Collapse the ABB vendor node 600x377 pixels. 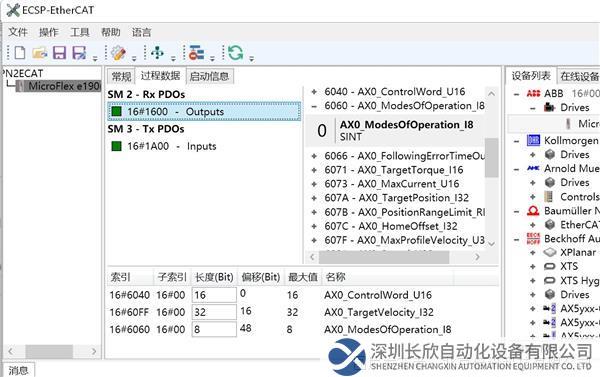[x=517, y=94]
